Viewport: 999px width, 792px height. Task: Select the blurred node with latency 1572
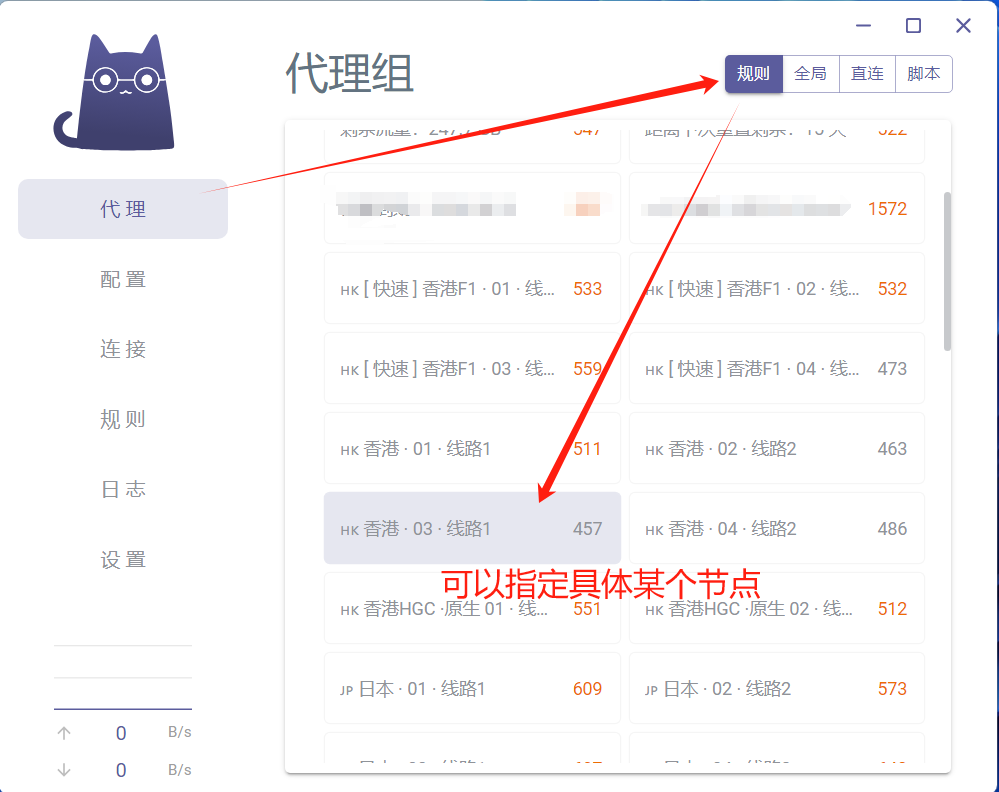pyautogui.click(x=777, y=208)
